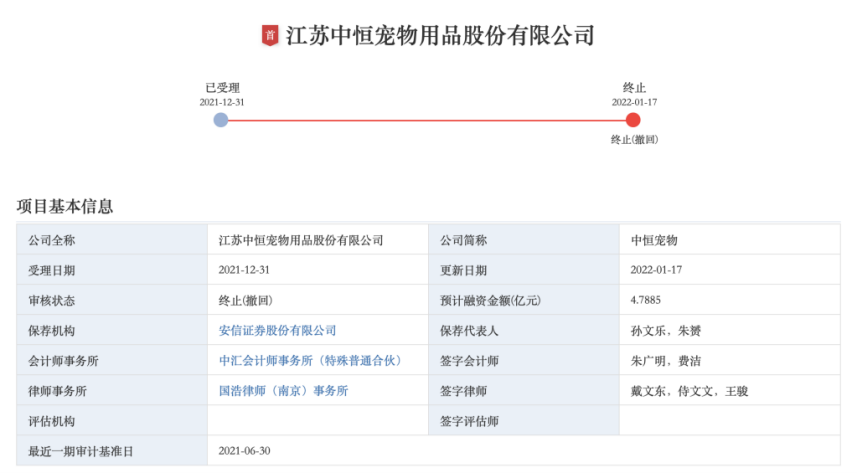
Task: Click the 签字律师 label cell
Action: click(x=524, y=390)
